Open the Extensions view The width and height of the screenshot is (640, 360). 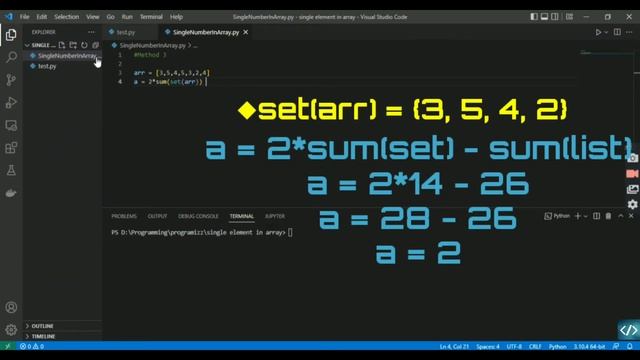pyautogui.click(x=11, y=148)
